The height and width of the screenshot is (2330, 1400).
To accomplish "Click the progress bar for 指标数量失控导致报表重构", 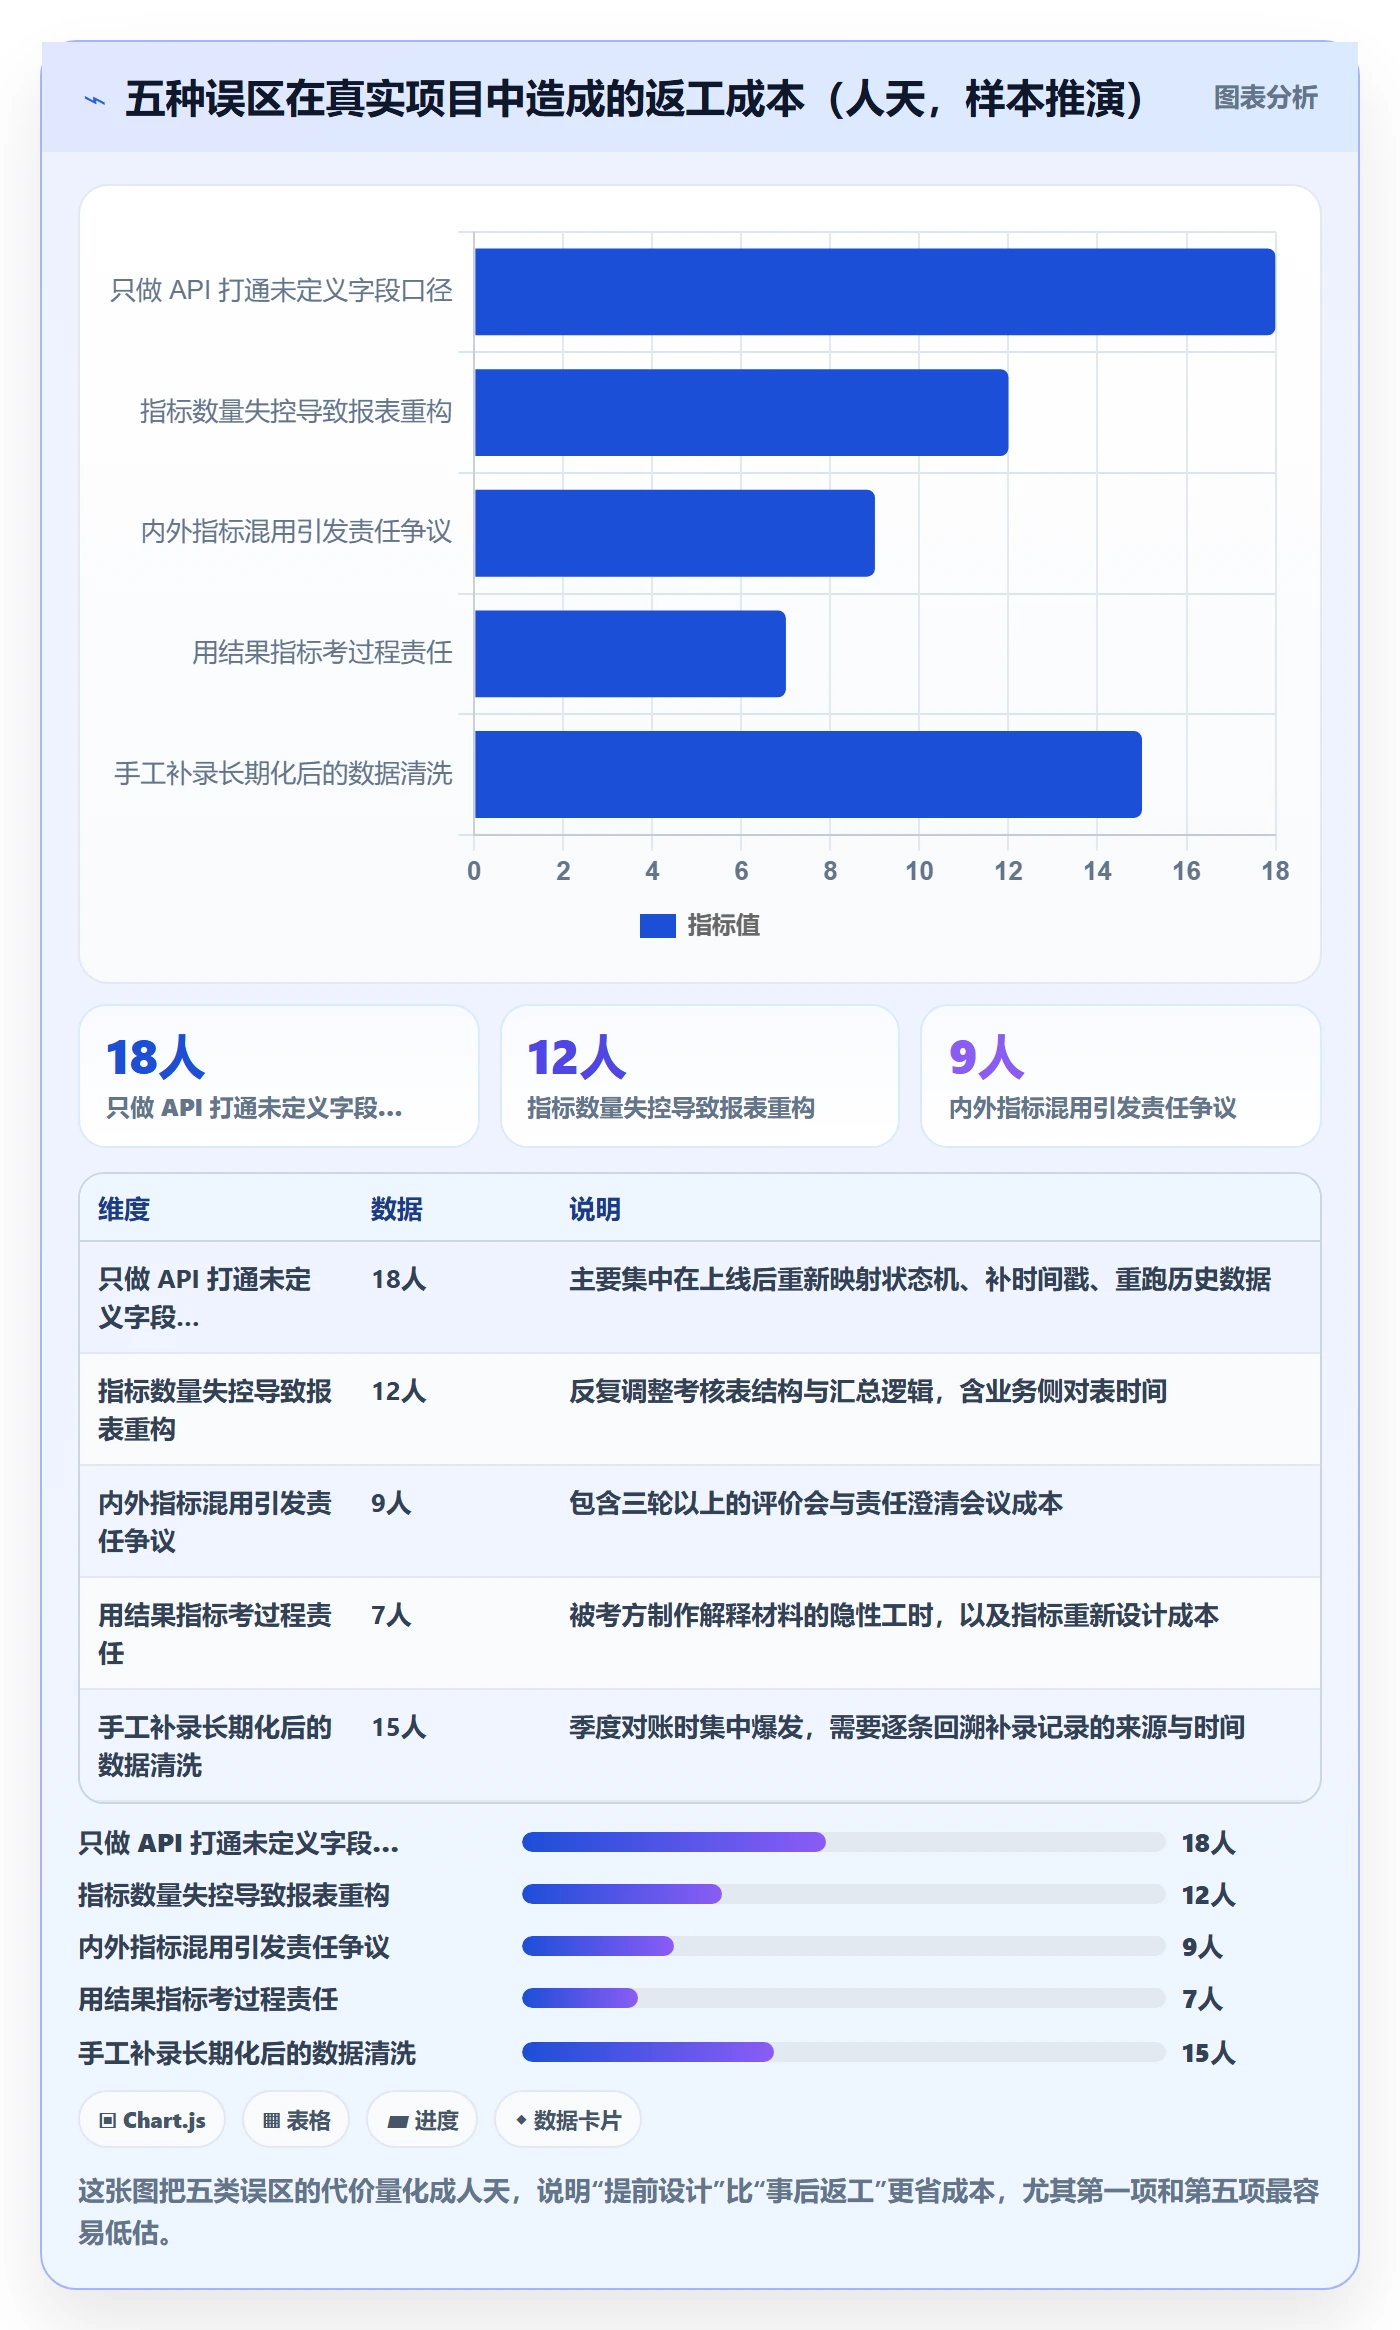I will tap(844, 1894).
